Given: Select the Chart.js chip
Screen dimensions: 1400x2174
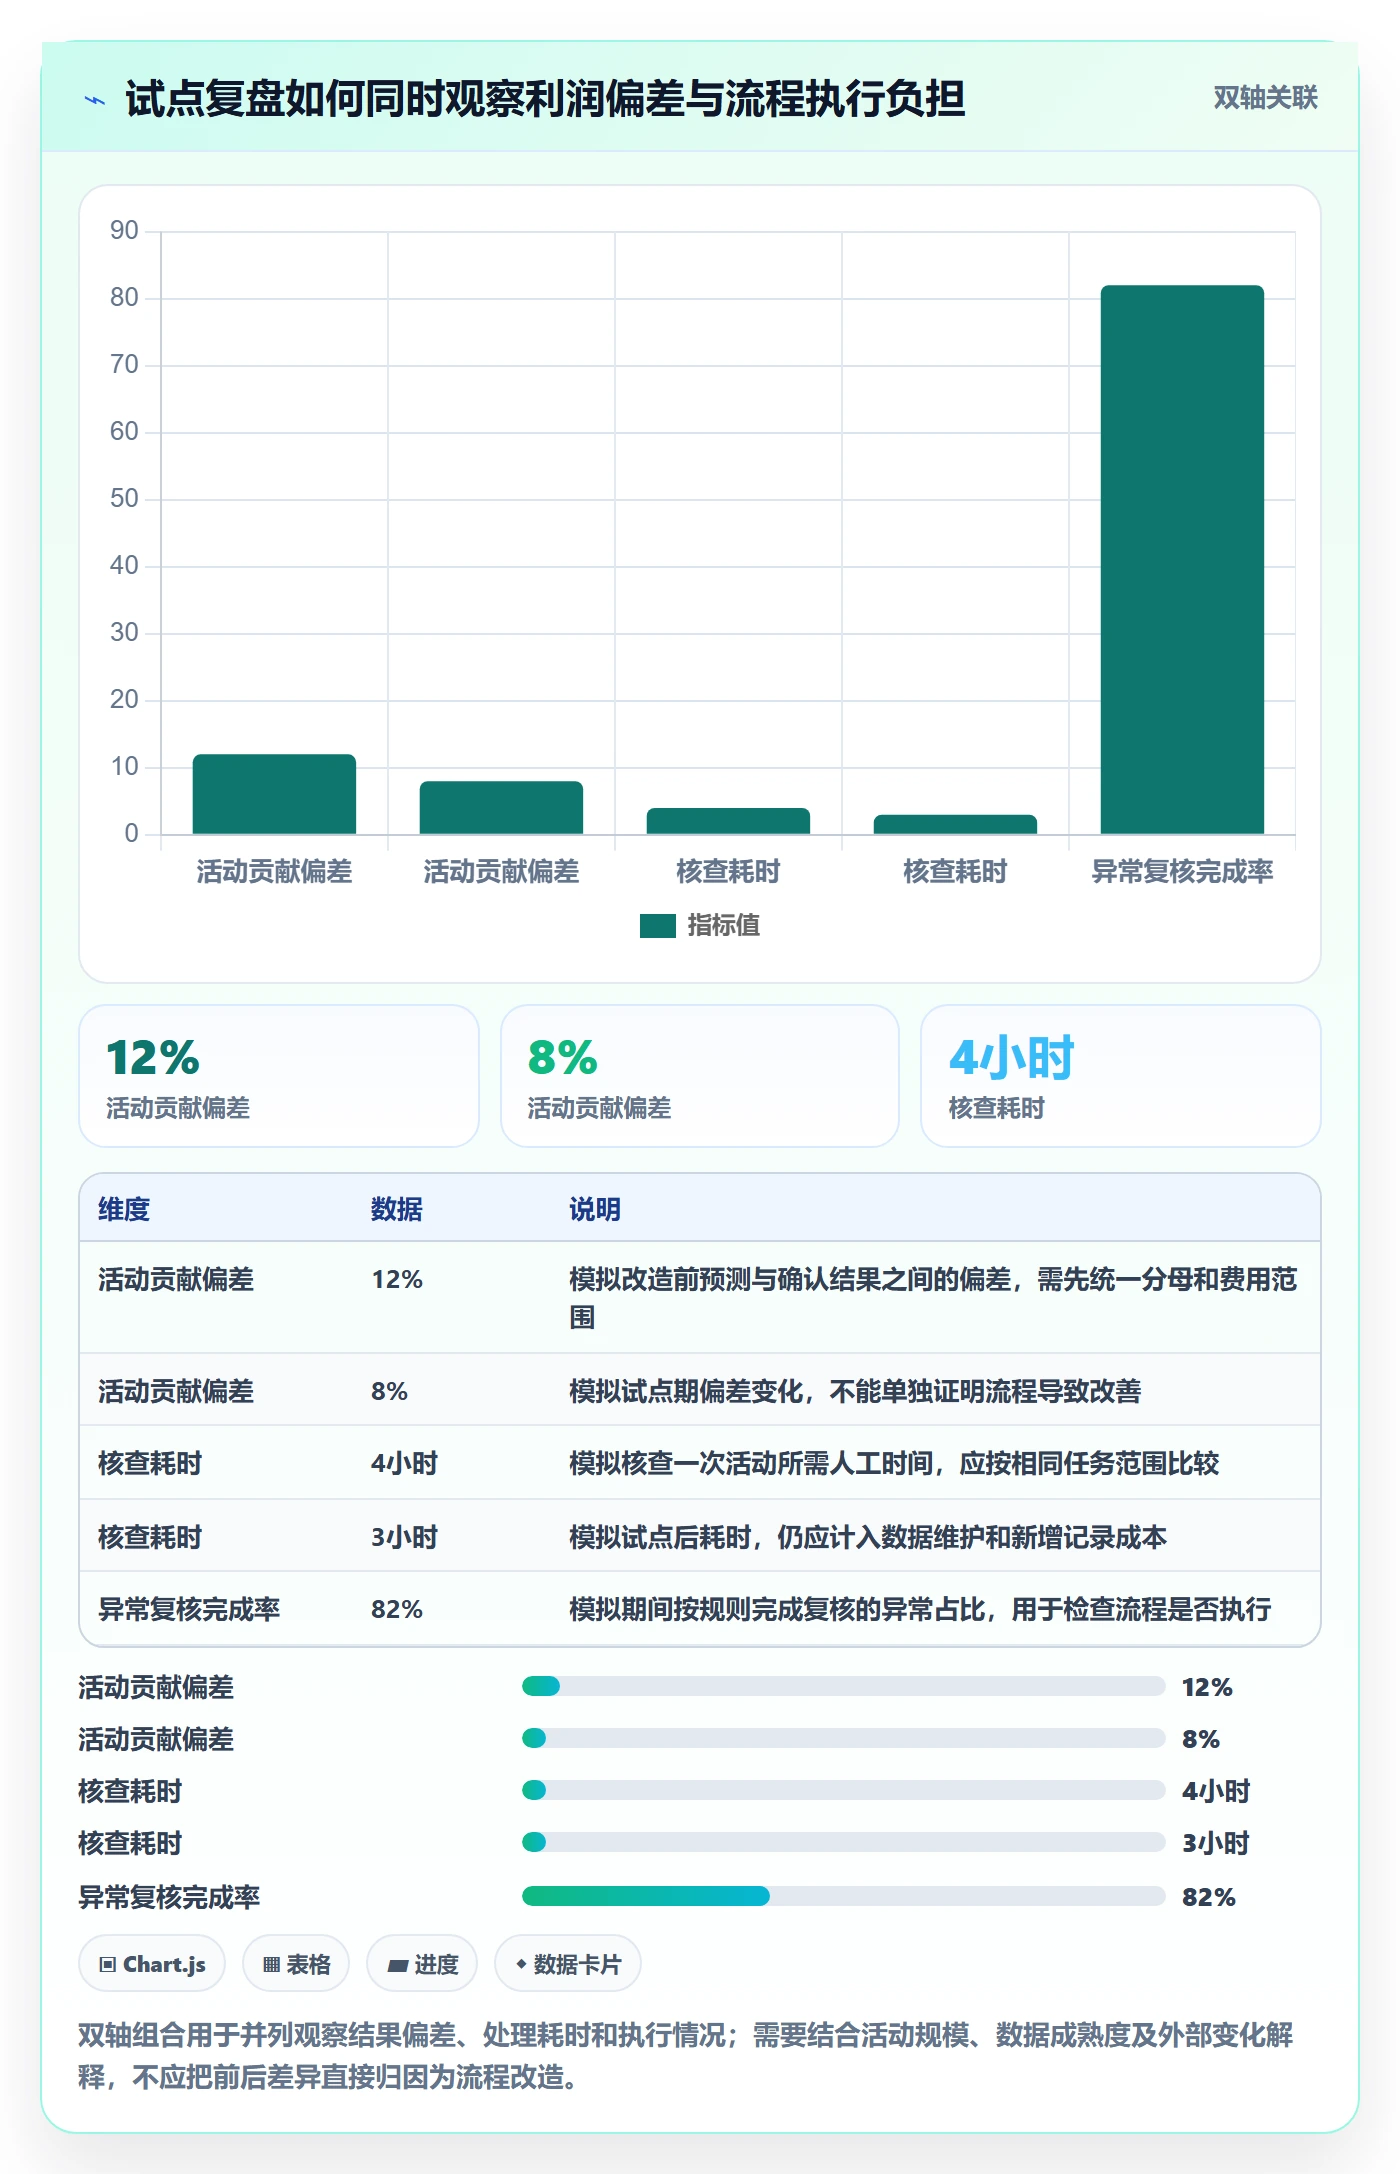Looking at the screenshot, I should [152, 1964].
